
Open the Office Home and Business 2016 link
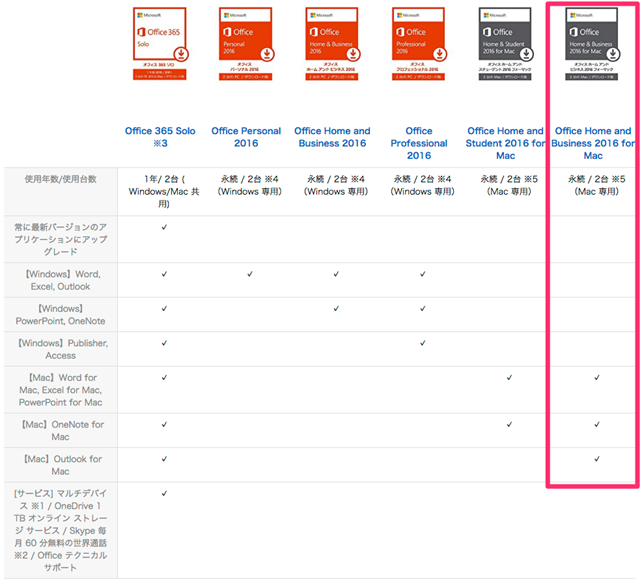tap(332, 137)
